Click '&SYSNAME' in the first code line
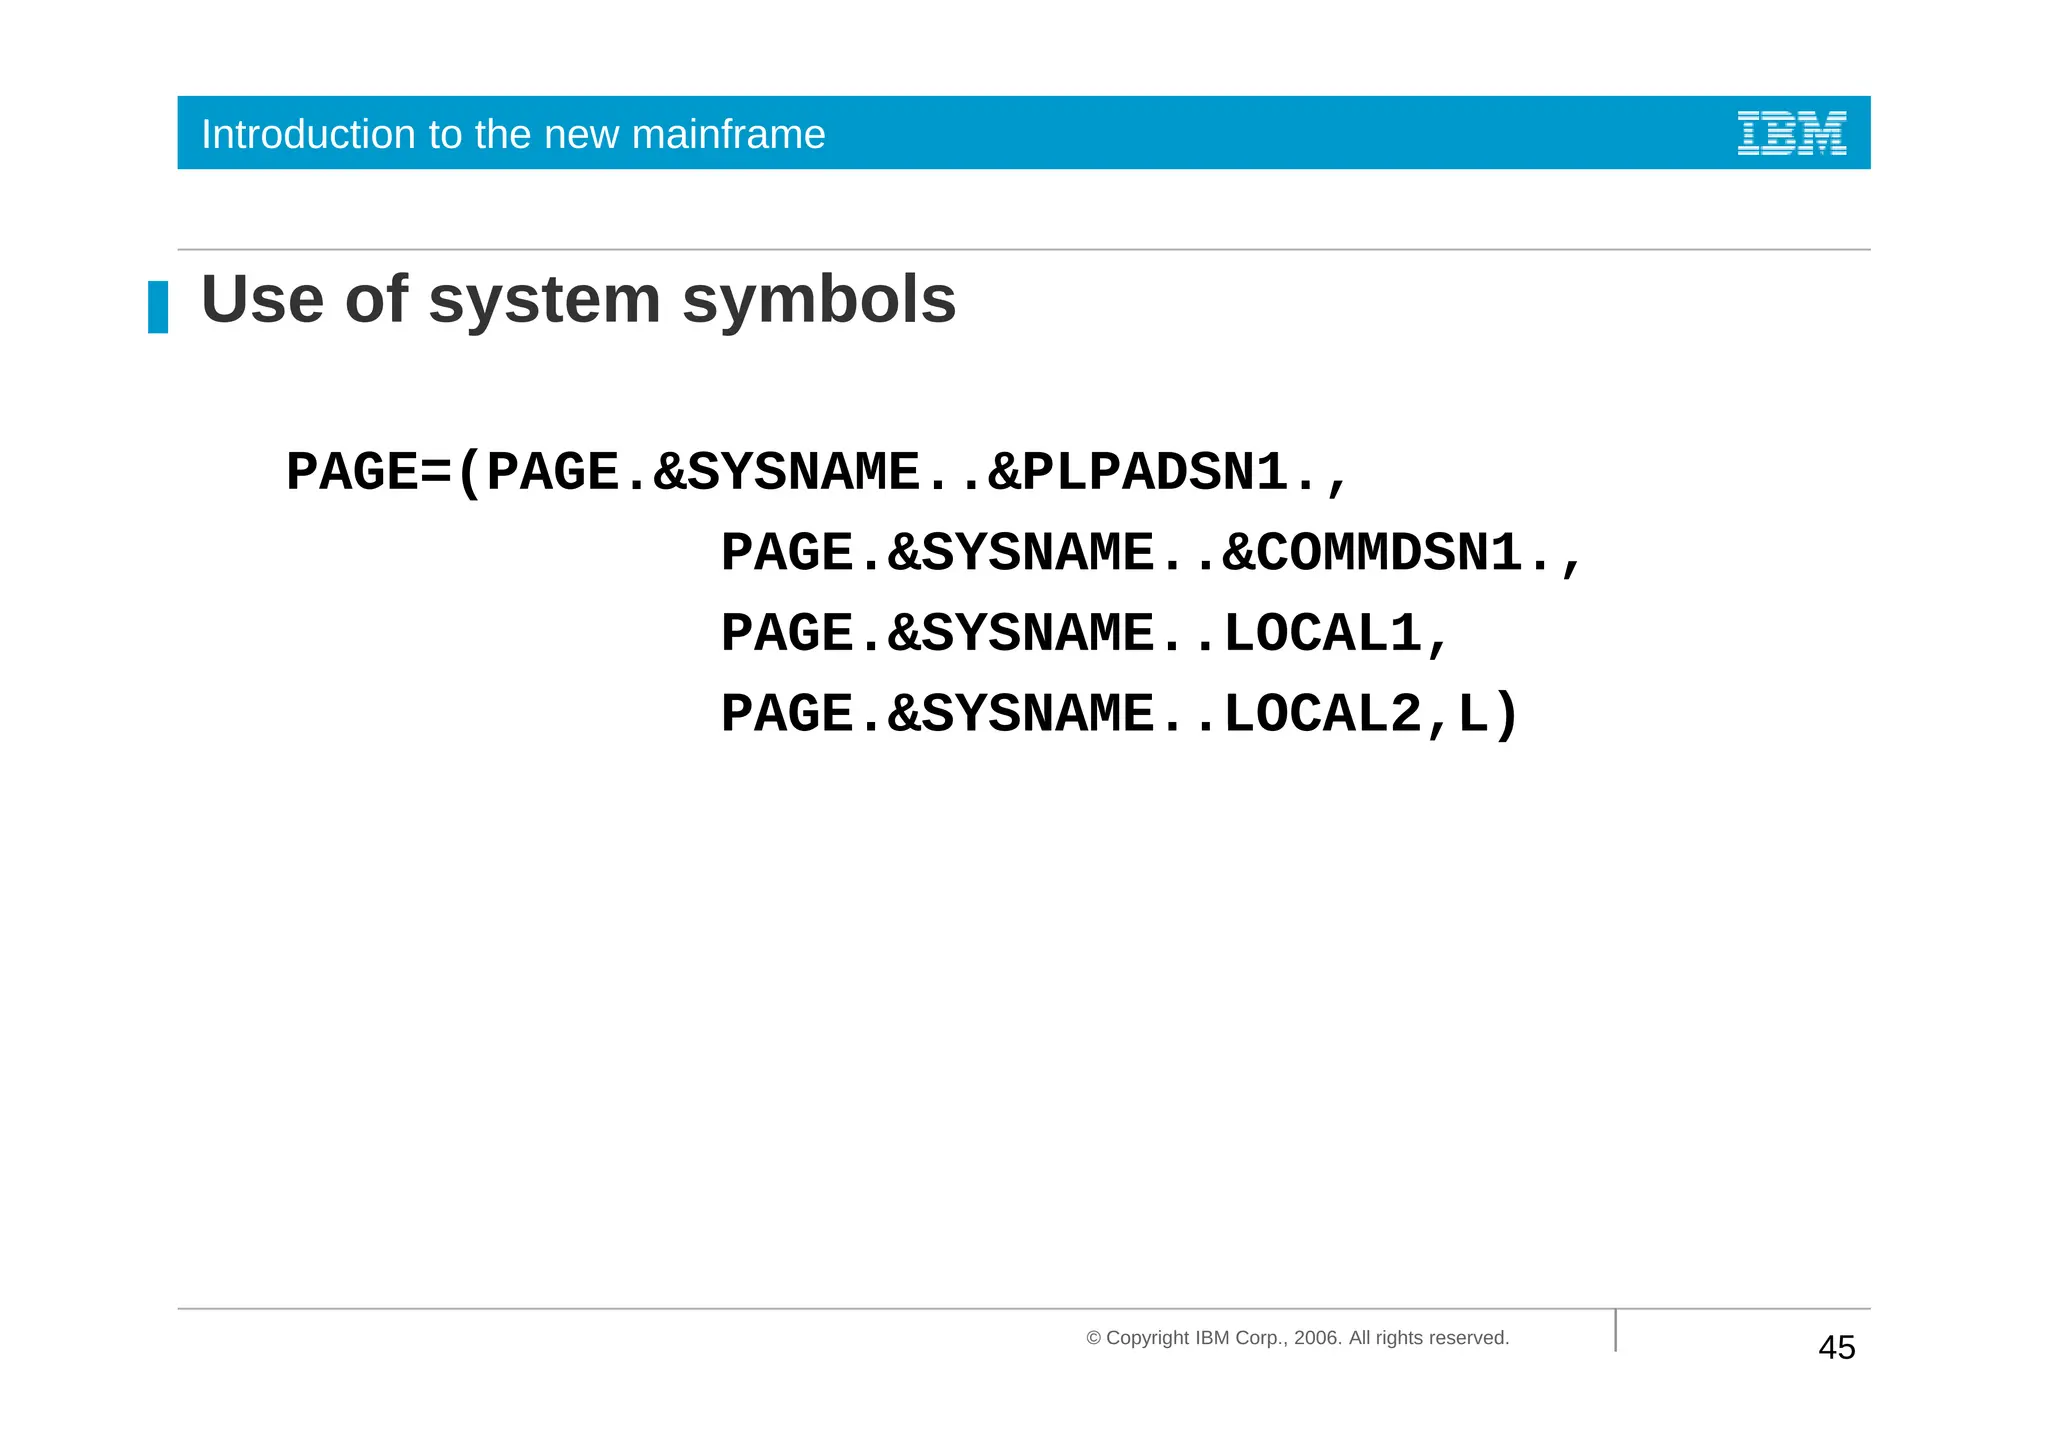 click(x=785, y=473)
